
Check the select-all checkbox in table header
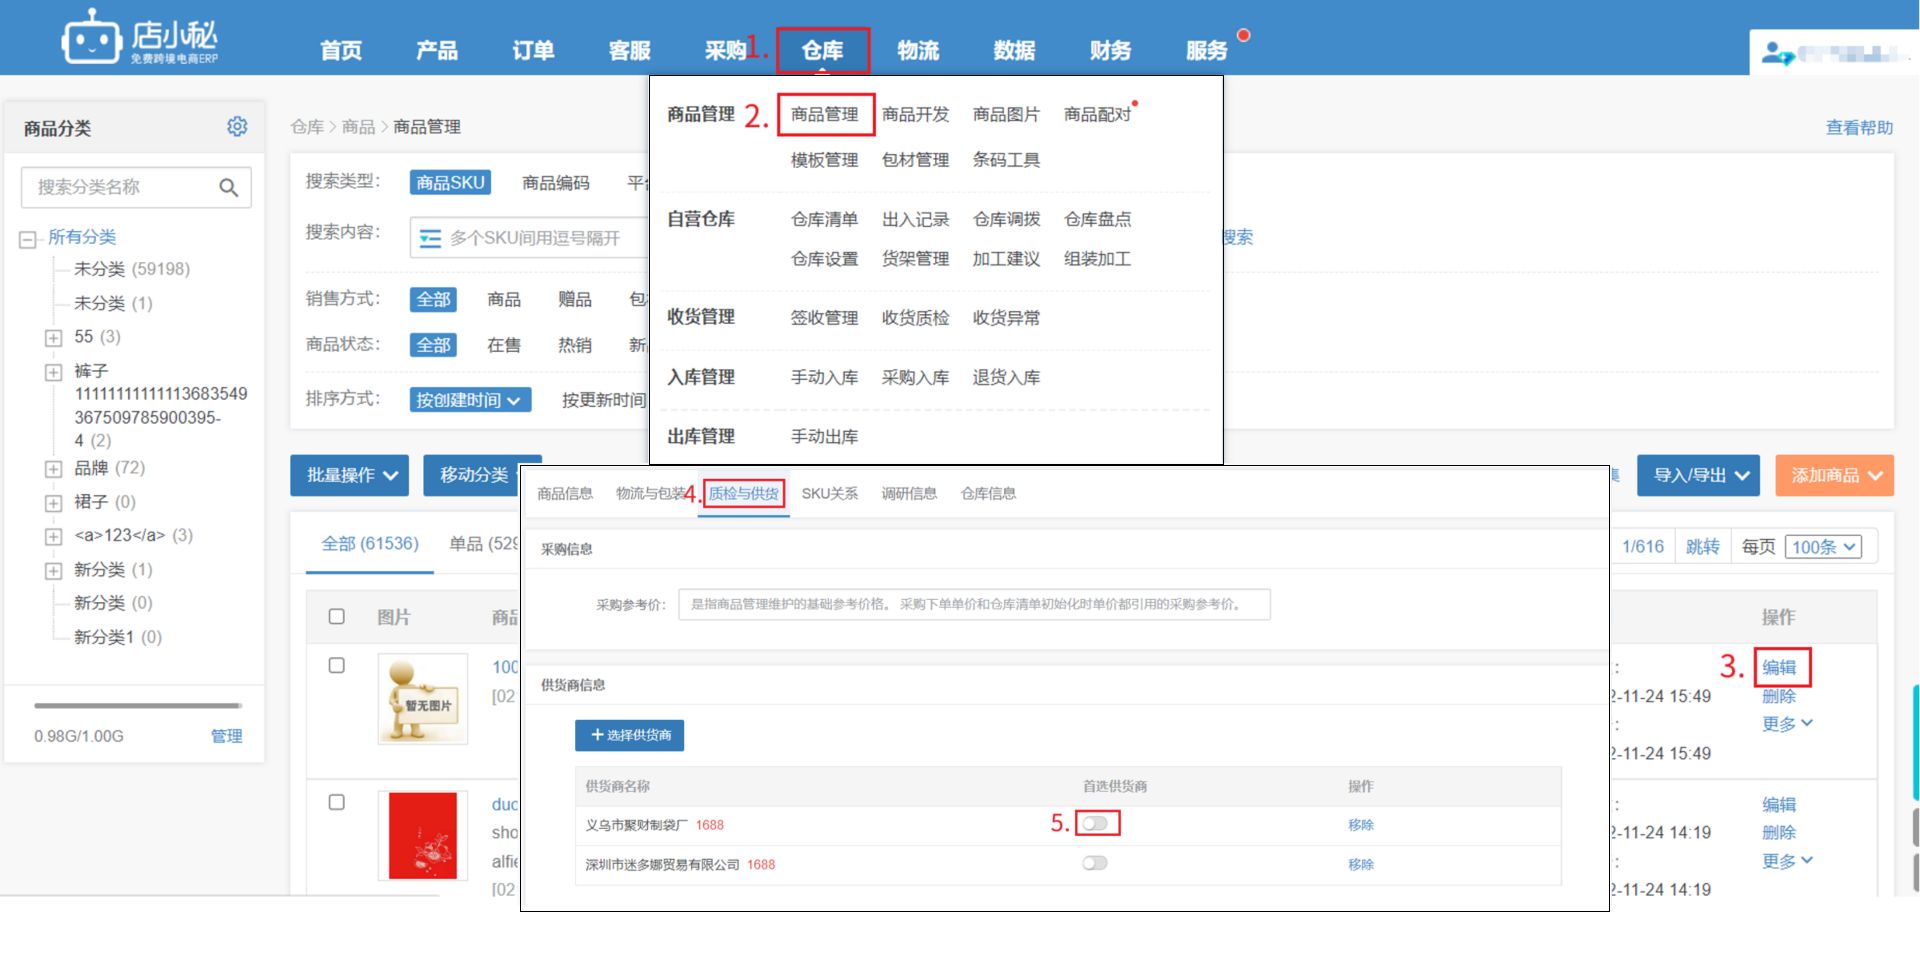click(337, 616)
